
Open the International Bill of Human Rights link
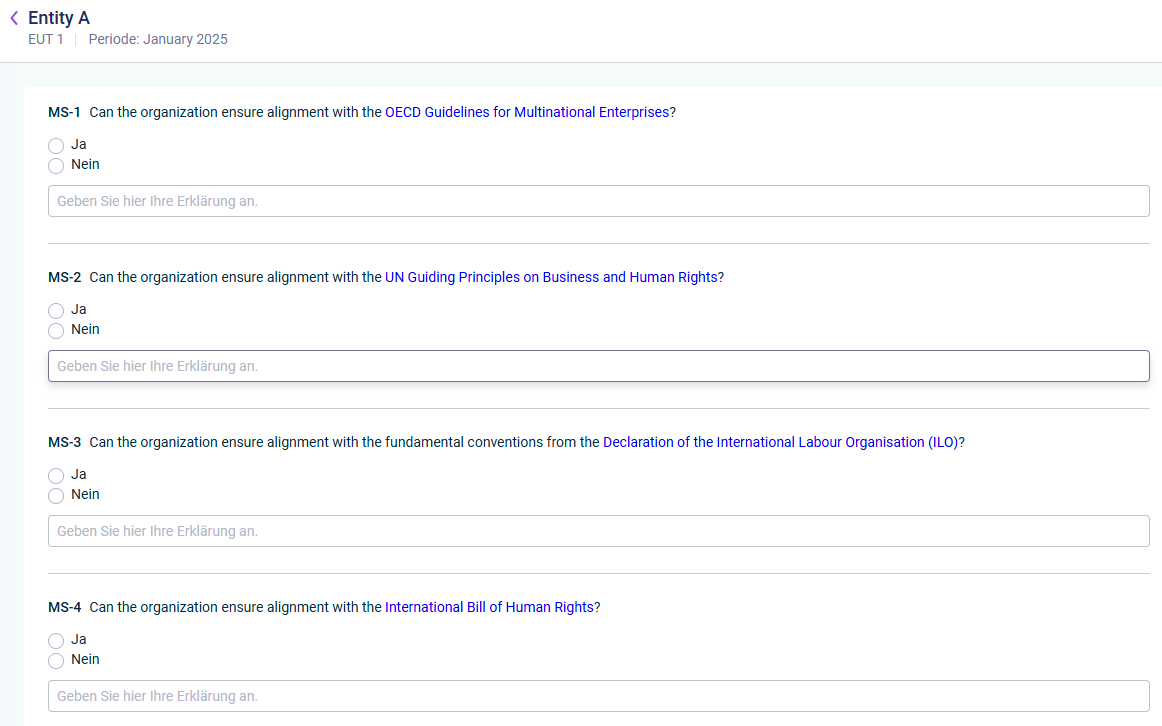(490, 607)
